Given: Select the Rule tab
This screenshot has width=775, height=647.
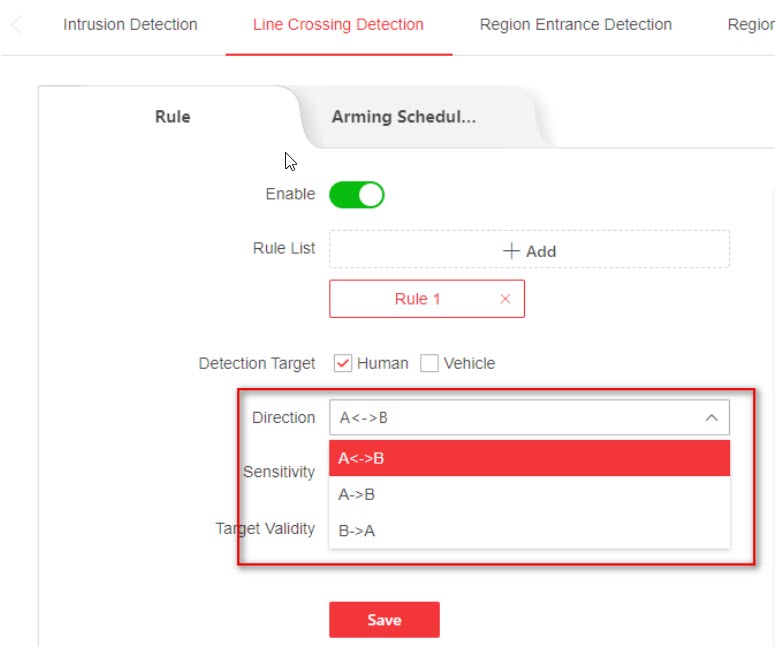Looking at the screenshot, I should coord(172,117).
